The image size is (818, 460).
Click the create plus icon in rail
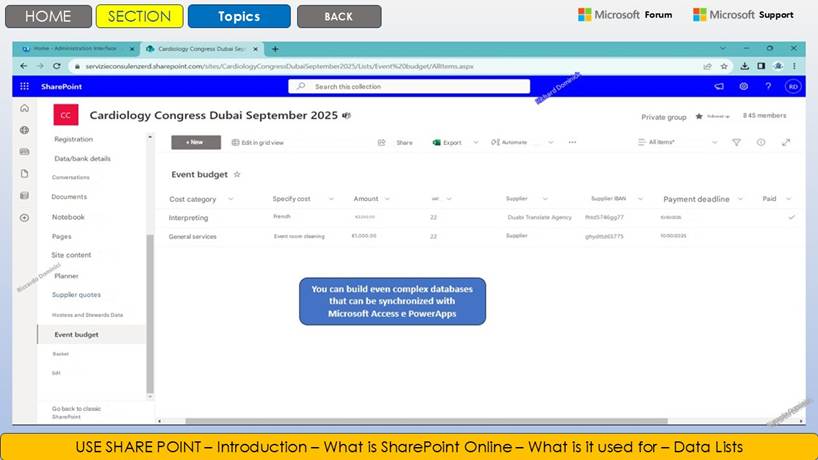pyautogui.click(x=25, y=217)
